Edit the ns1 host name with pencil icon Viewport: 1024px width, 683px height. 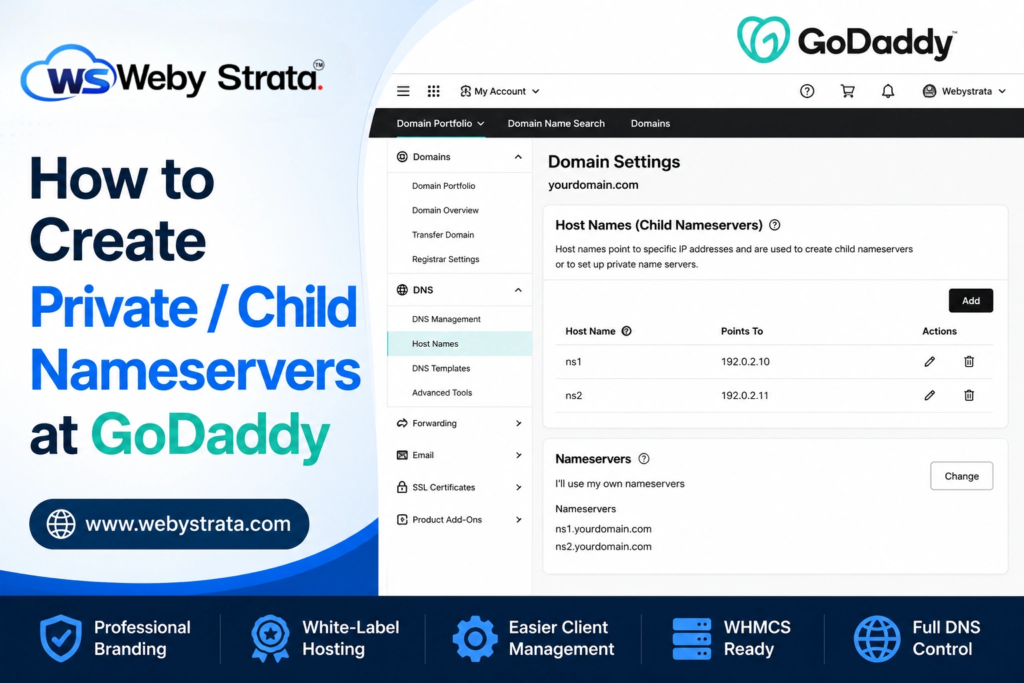tap(929, 362)
